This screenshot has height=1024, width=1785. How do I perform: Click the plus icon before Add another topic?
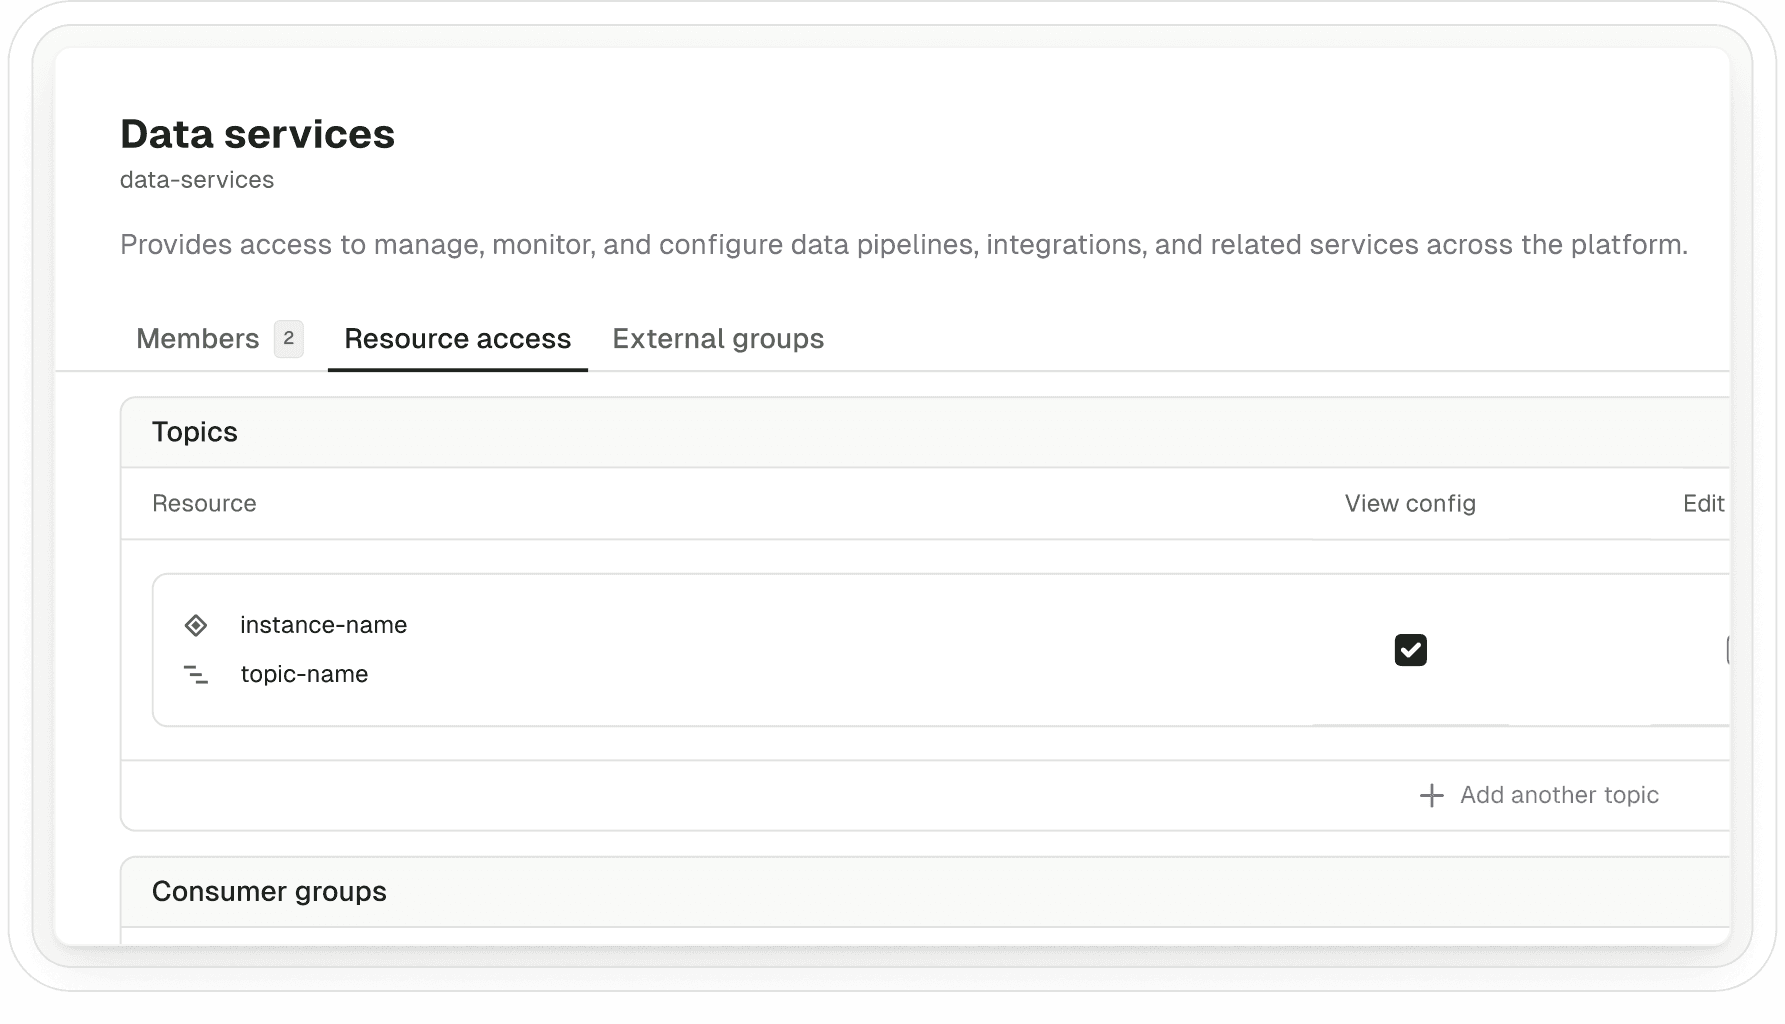(1432, 795)
